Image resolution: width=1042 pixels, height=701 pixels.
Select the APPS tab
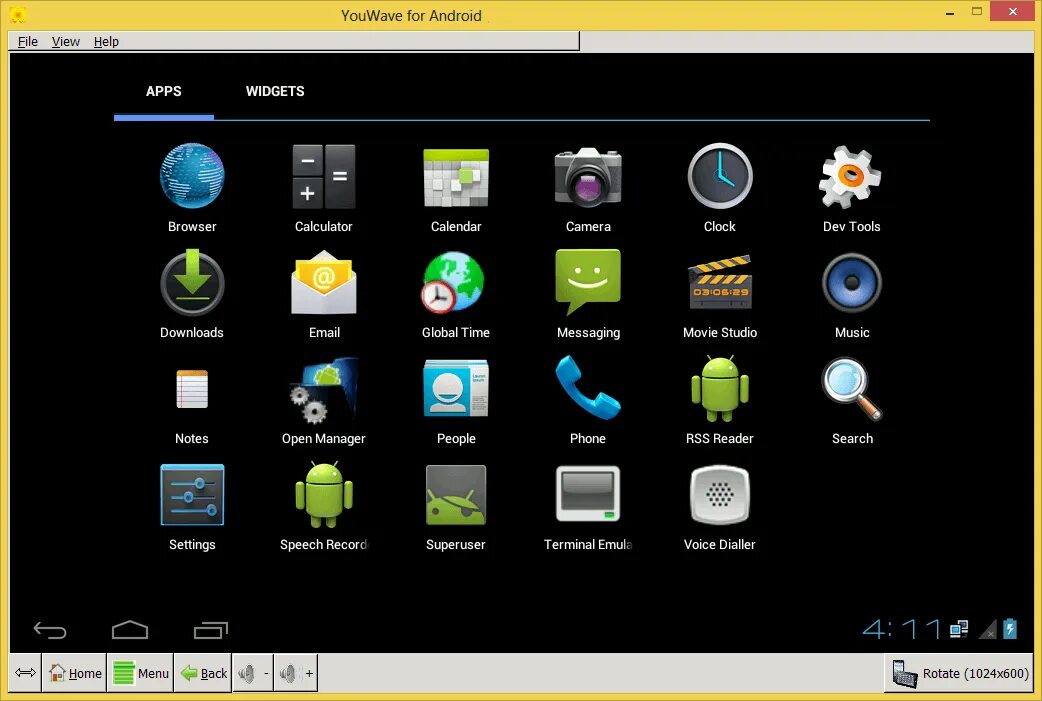pos(163,92)
